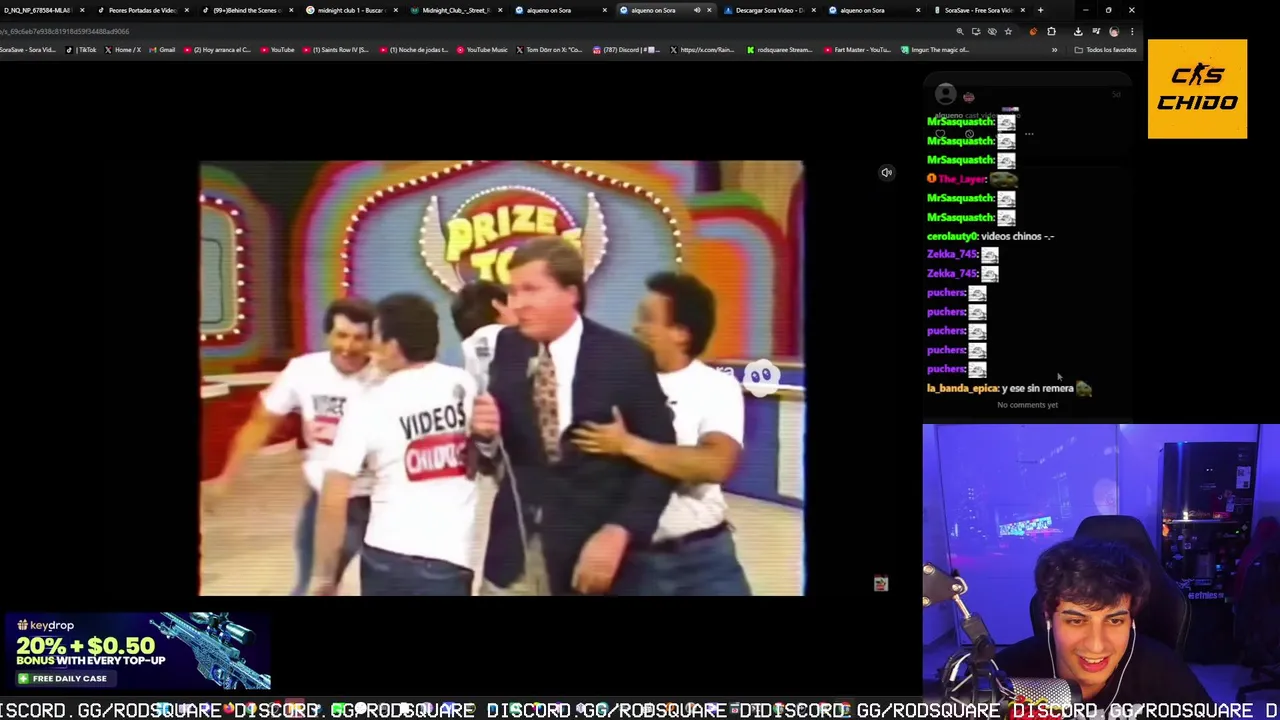Click la_banda_epica chat username
The image size is (1280, 720).
pos(962,388)
